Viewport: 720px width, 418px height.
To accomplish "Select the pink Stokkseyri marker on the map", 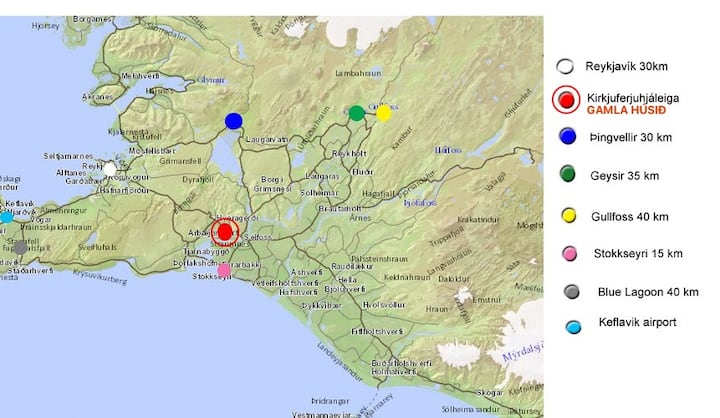I will tap(224, 270).
